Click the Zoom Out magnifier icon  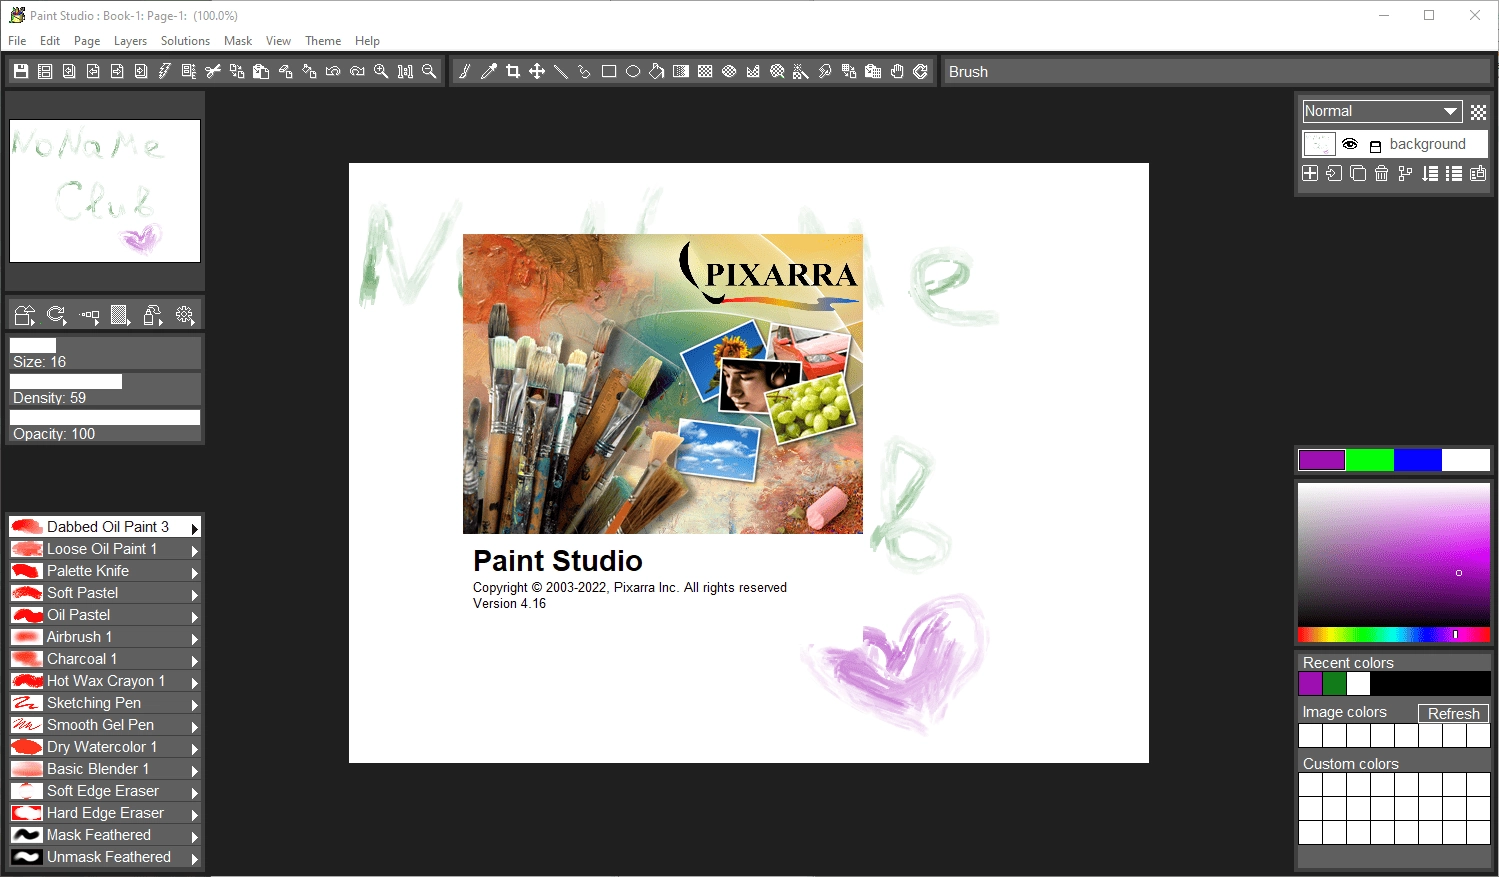(x=429, y=71)
